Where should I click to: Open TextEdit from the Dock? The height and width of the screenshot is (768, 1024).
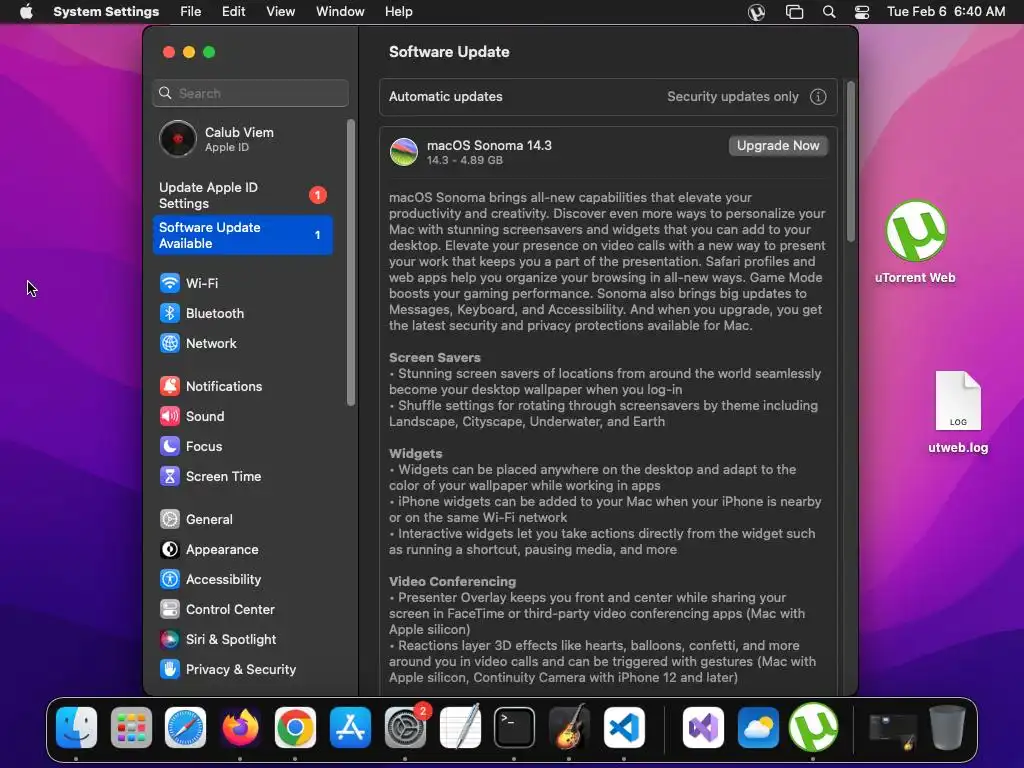coord(460,728)
